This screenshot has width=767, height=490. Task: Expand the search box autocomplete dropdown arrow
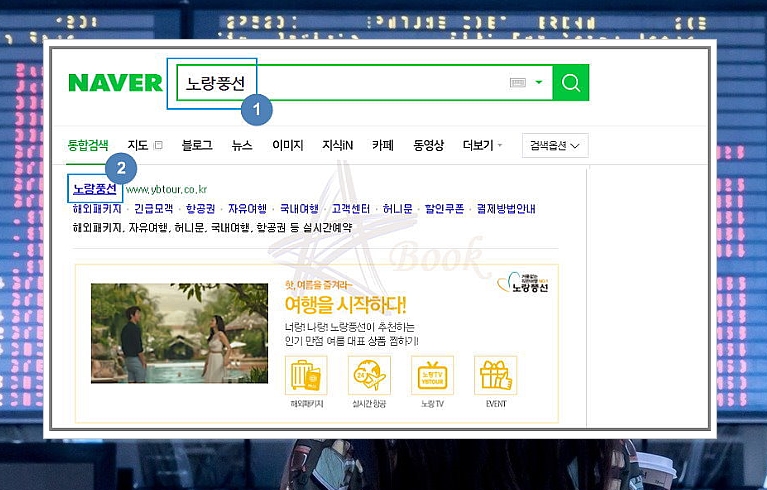tap(539, 82)
